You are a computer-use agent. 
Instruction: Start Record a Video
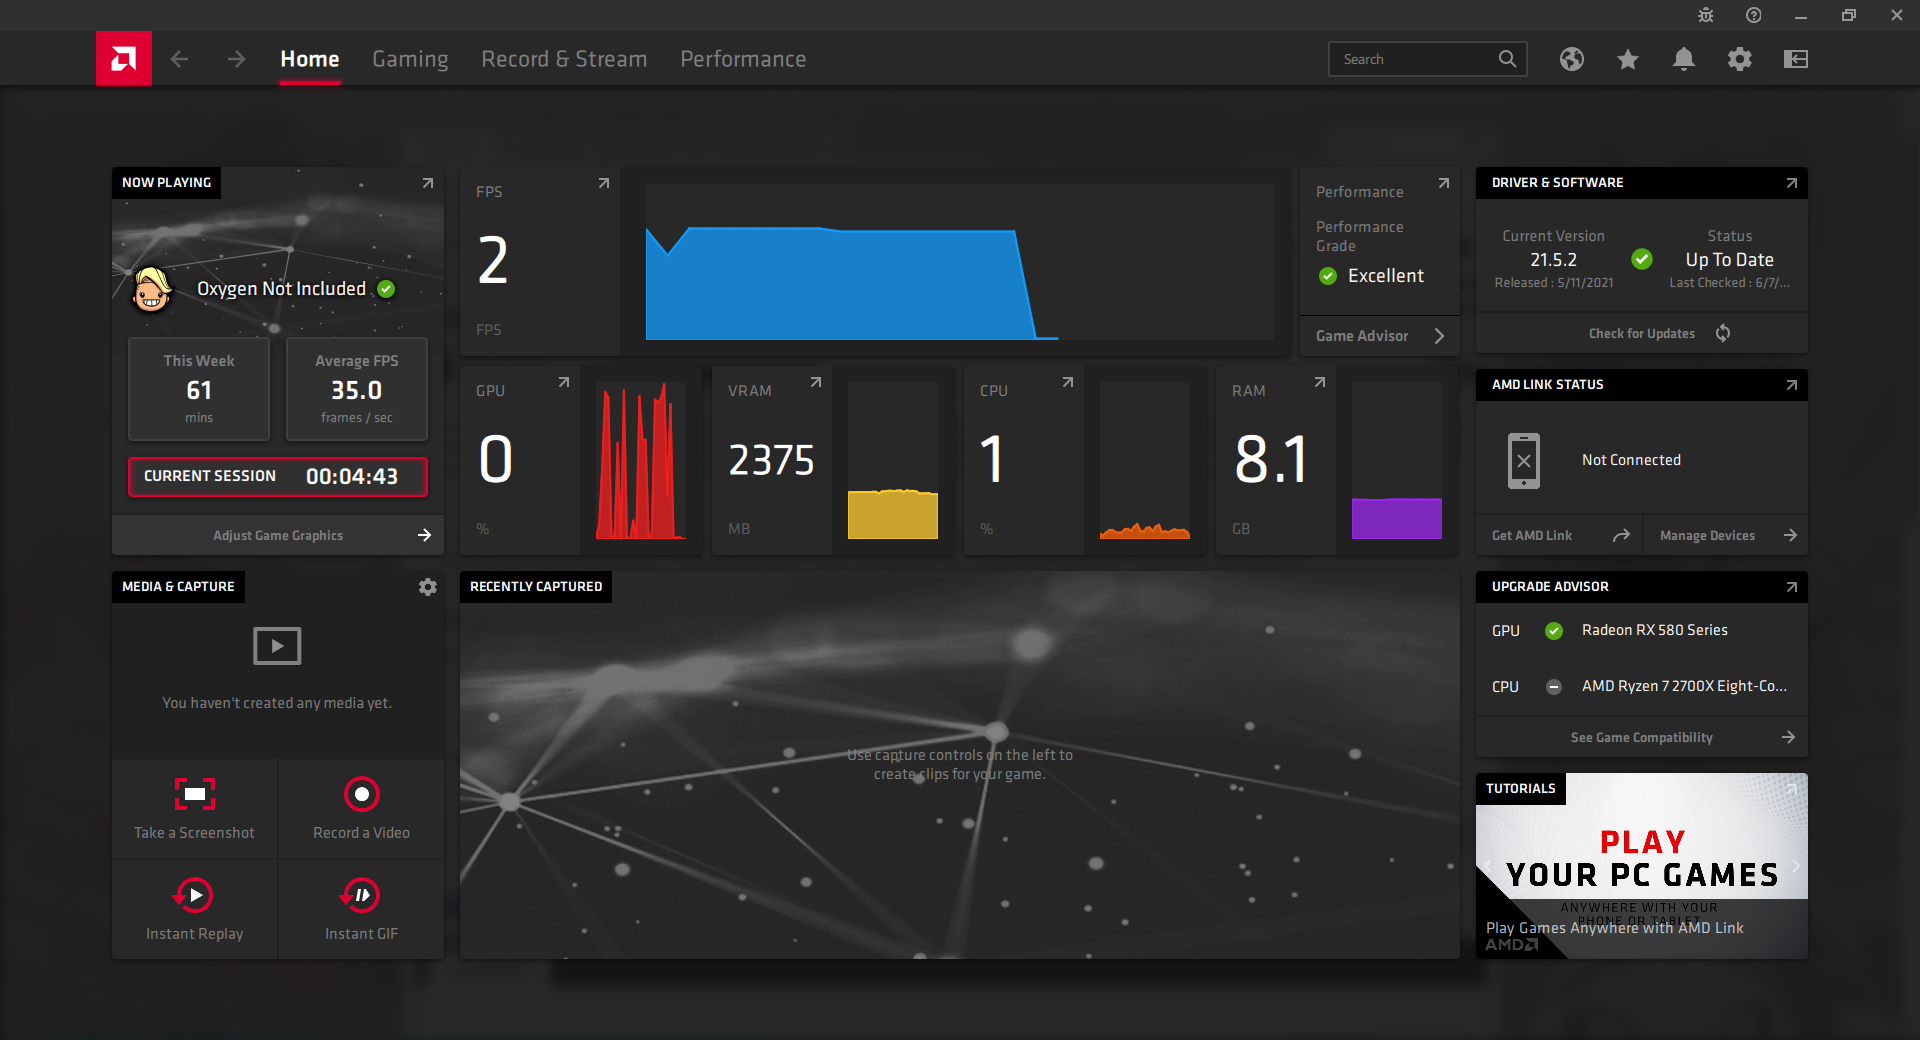click(x=361, y=795)
